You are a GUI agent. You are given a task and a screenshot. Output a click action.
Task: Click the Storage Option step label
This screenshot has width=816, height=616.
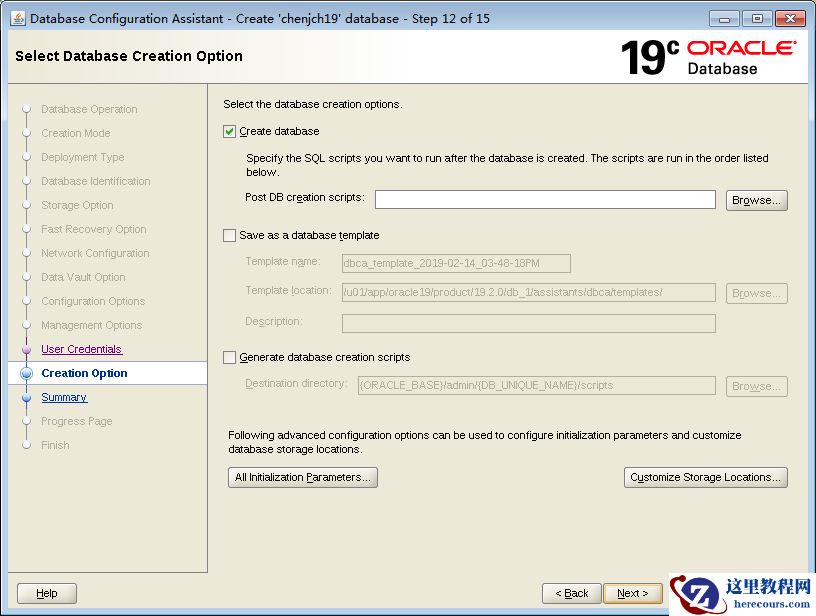(78, 205)
